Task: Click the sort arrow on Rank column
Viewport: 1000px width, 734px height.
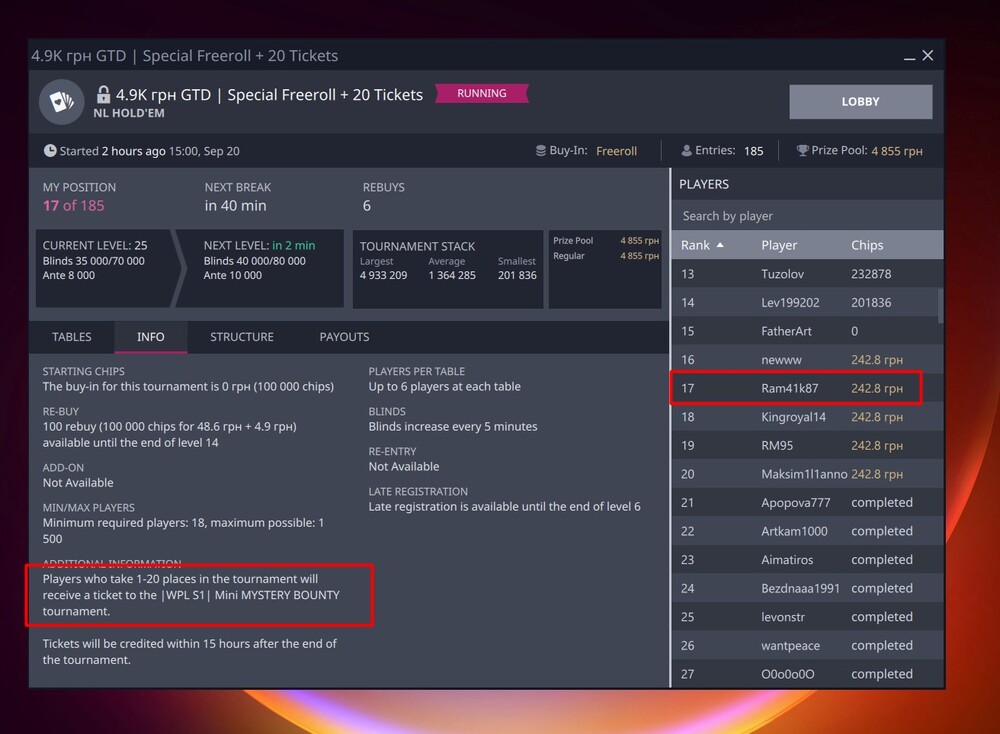Action: pyautogui.click(x=720, y=245)
